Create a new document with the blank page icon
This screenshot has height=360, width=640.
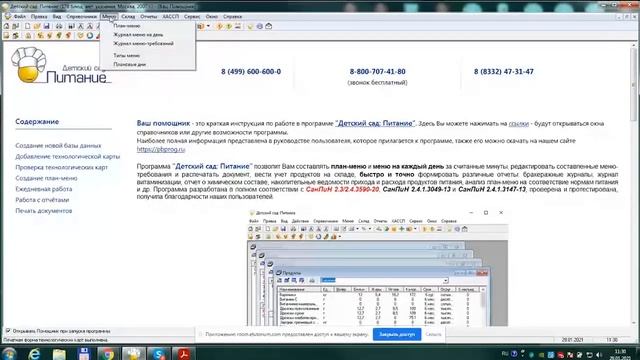27,26
